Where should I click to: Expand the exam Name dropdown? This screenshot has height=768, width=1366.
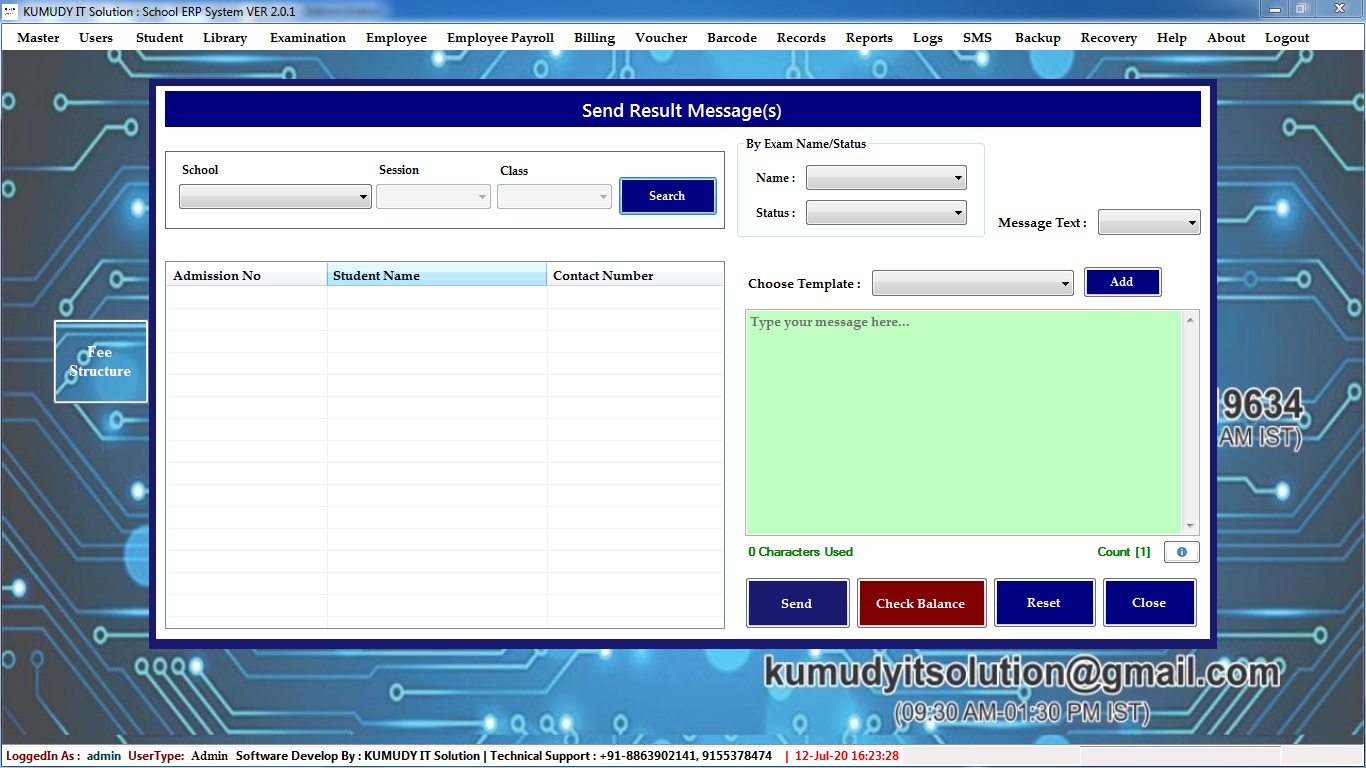[x=886, y=178]
